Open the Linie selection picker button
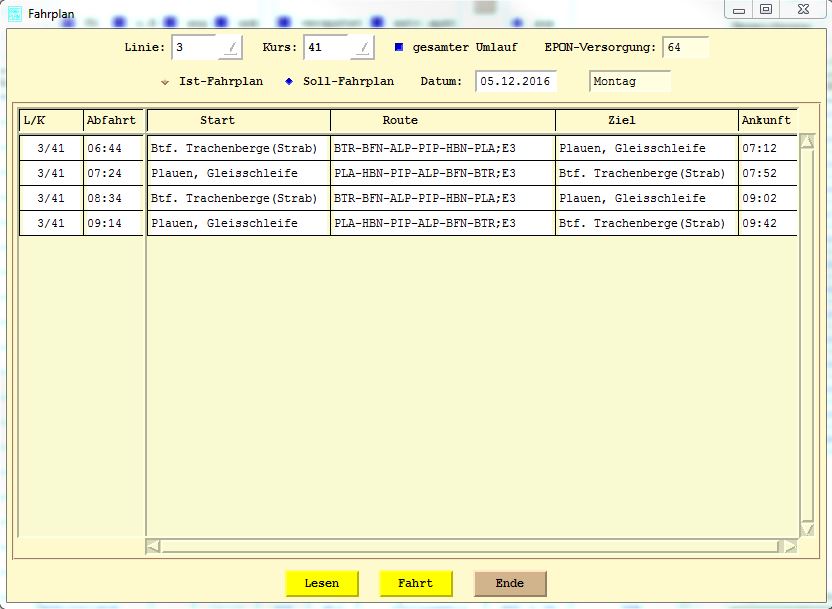832x609 pixels. [231, 47]
